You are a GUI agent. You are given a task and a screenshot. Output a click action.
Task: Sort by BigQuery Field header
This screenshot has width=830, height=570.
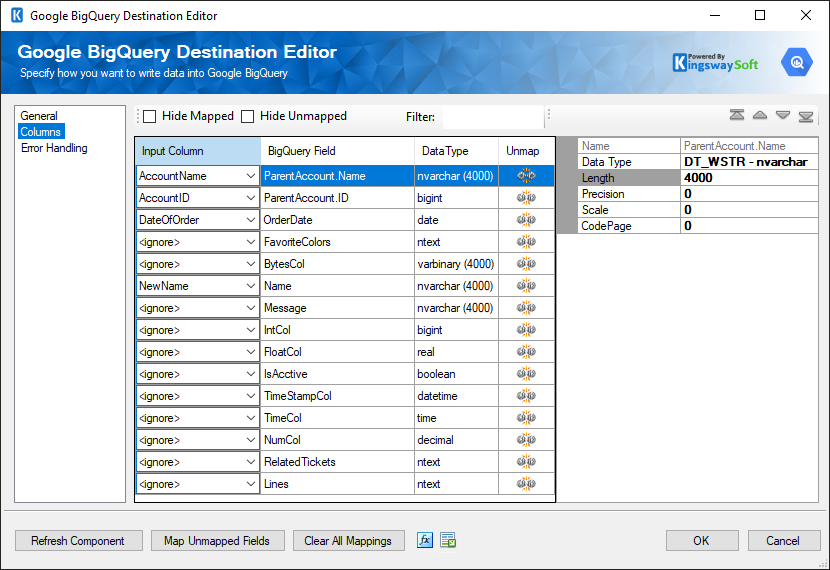coord(337,151)
